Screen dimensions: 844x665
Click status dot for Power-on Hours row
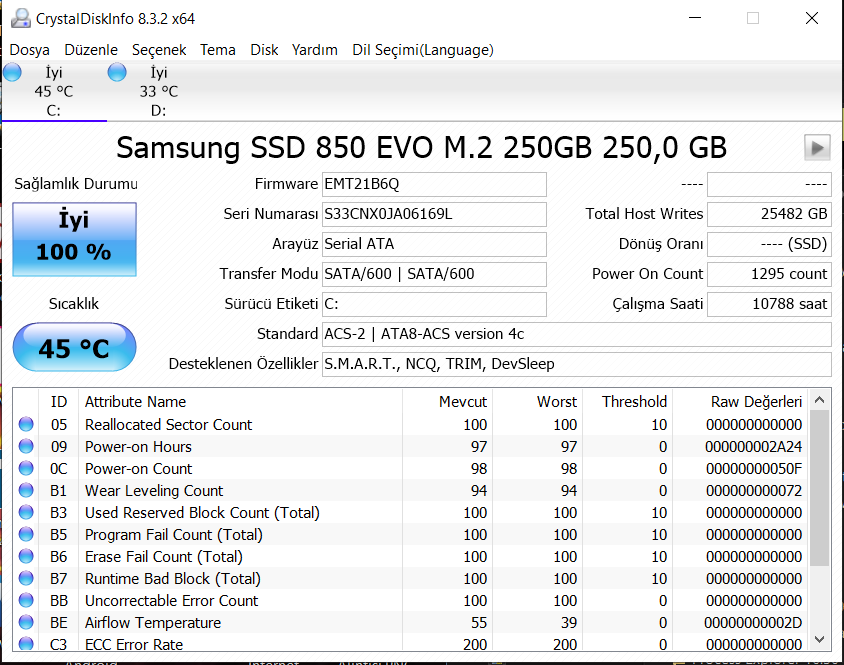pyautogui.click(x=26, y=446)
